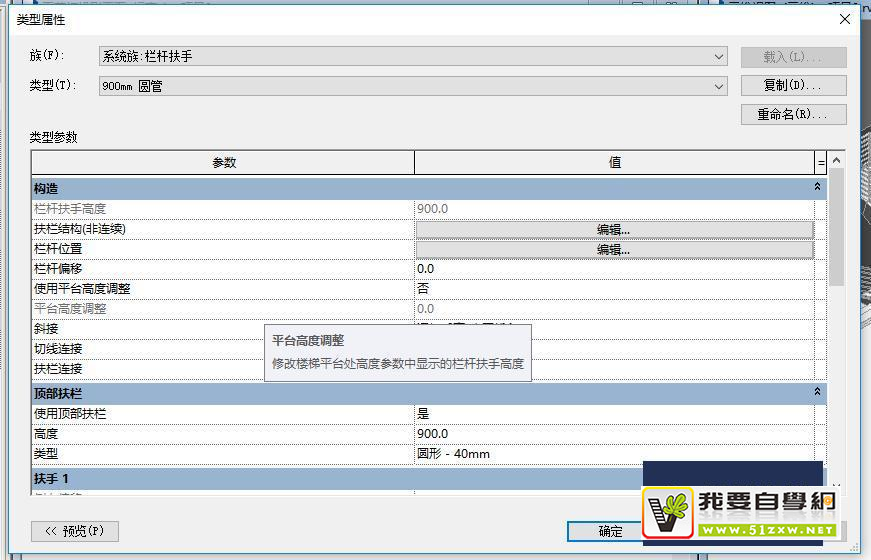Click the 栏杆扶手高度 value 900.0
This screenshot has width=871, height=560.
[614, 209]
